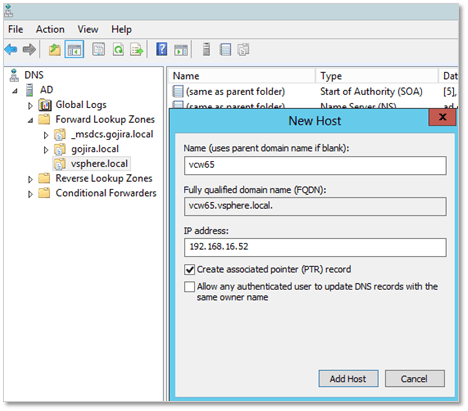Click the server tower toolbar icon
This screenshot has width=468, height=411.
(206, 49)
